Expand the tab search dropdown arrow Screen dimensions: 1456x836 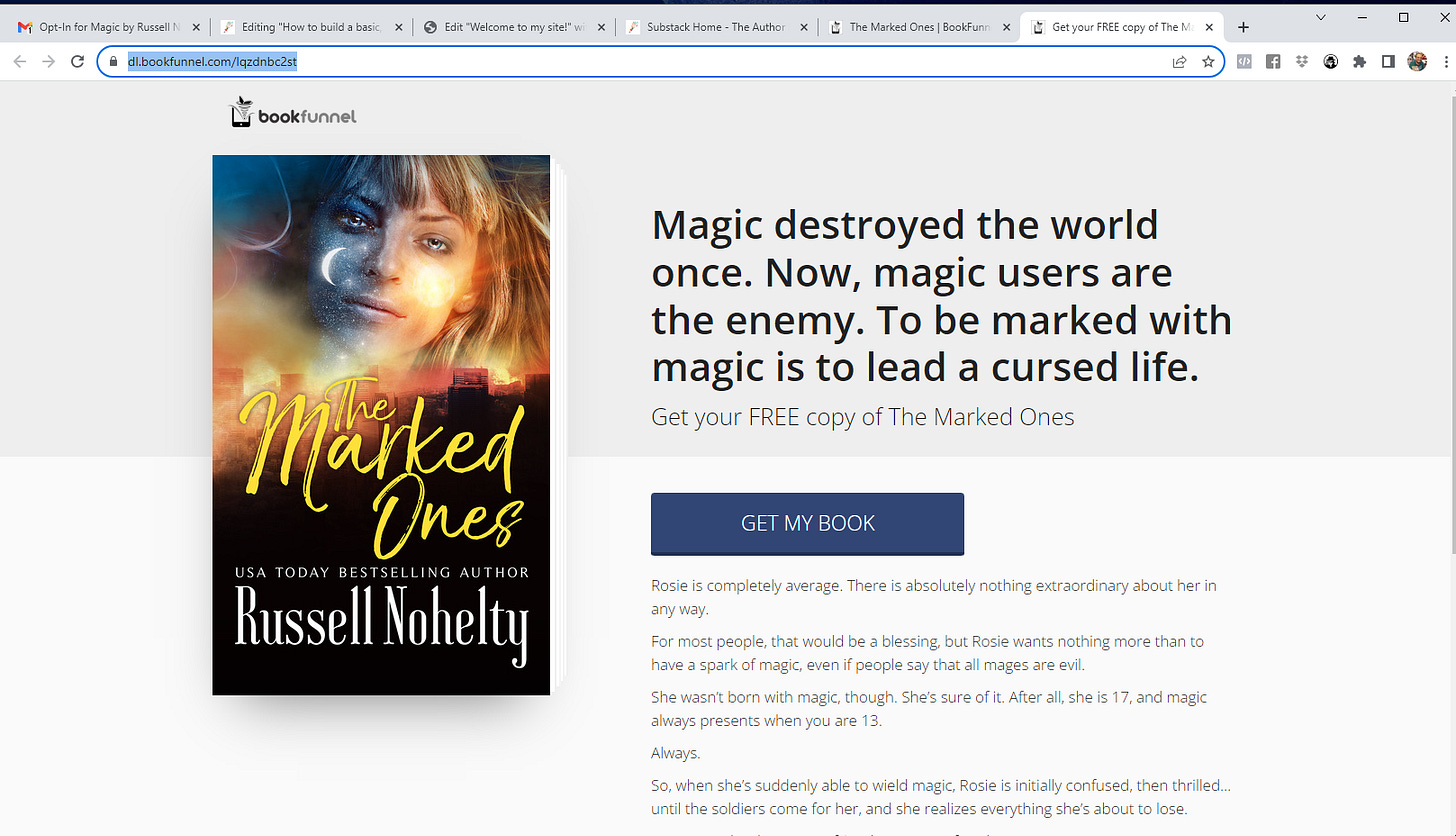[1321, 17]
